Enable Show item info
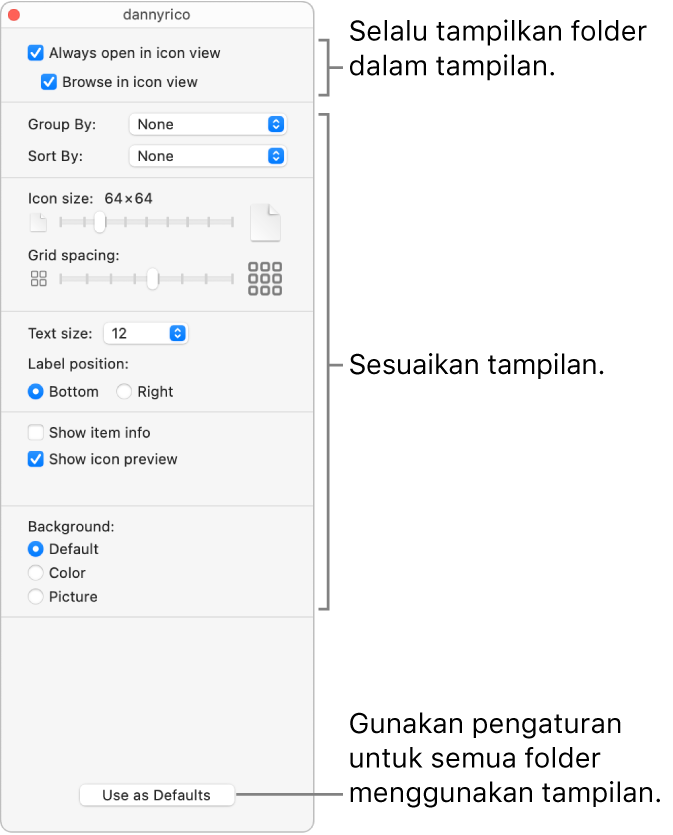Image resolution: width=673 pixels, height=835 pixels. 36,432
